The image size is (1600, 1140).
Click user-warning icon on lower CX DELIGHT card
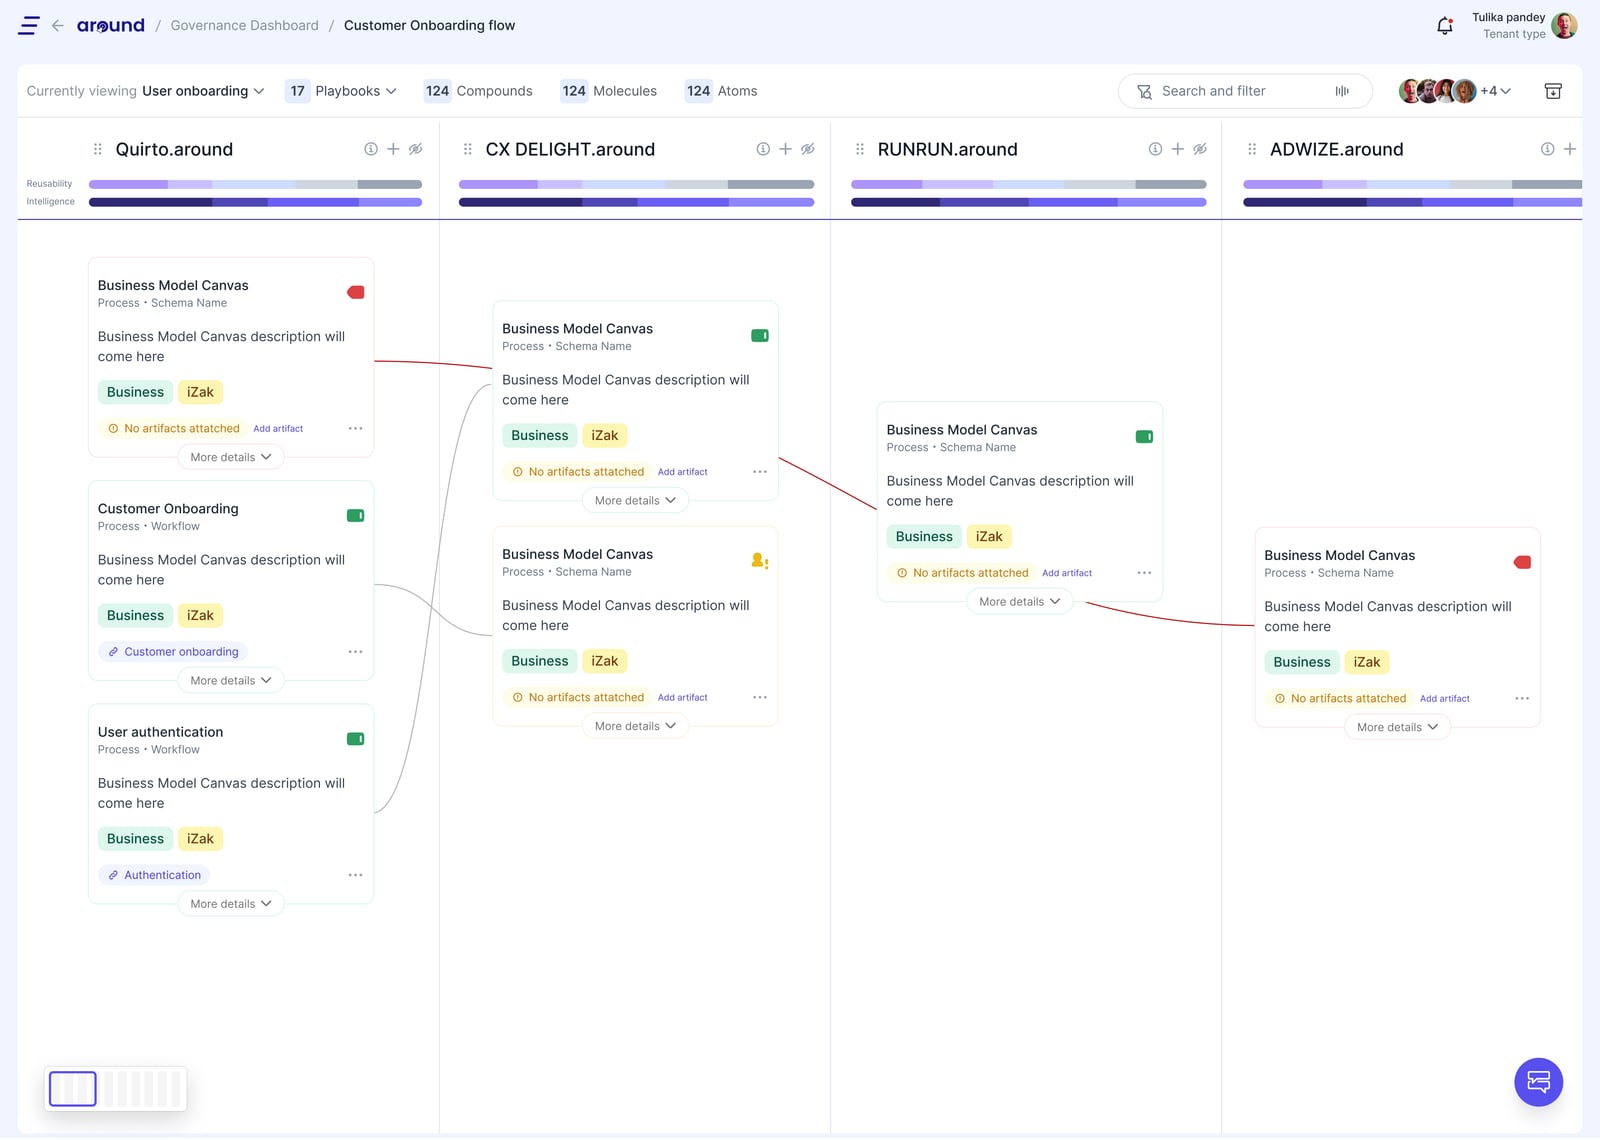pos(759,561)
